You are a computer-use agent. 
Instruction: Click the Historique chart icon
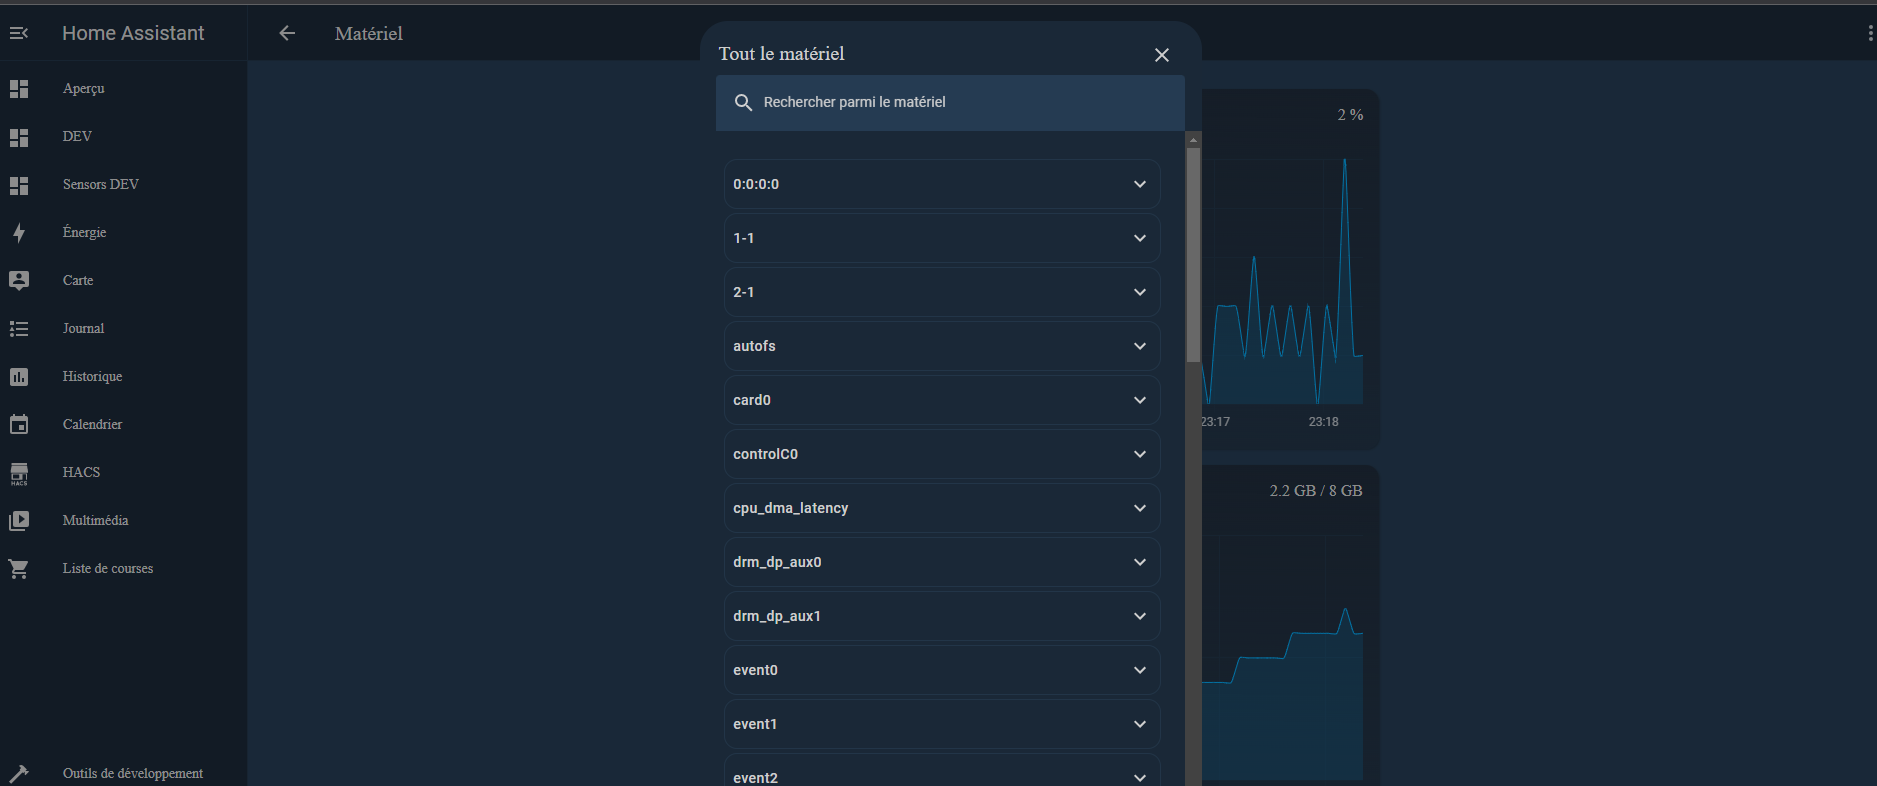tap(18, 377)
